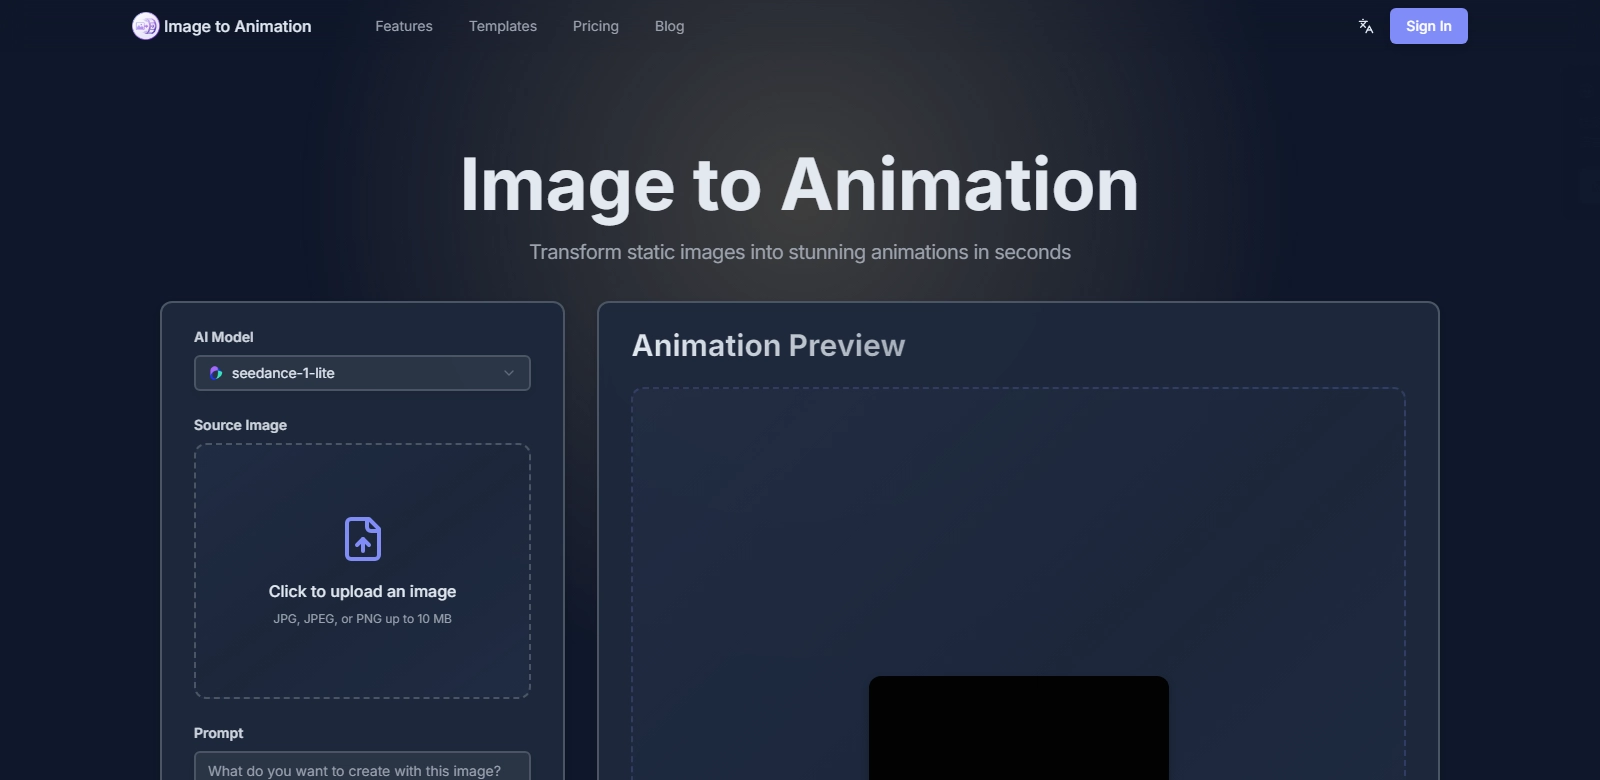Click the large 'Image to Animation' headline
Image resolution: width=1600 pixels, height=780 pixels.
click(800, 185)
